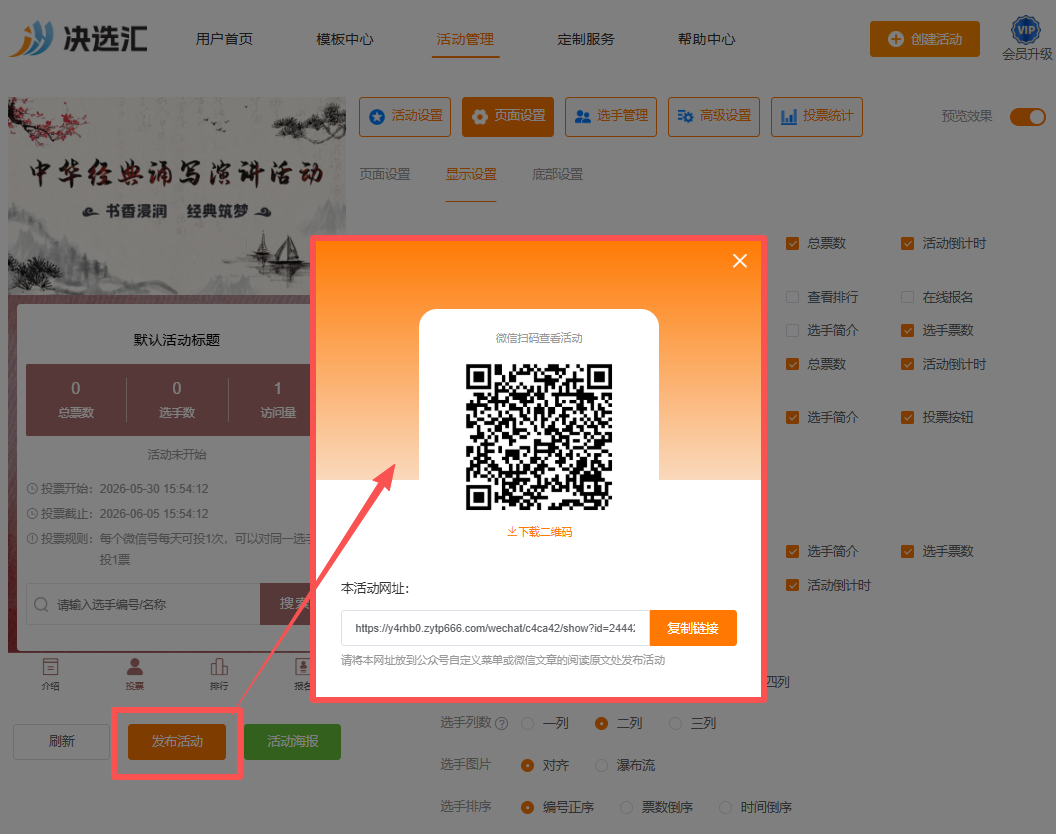The height and width of the screenshot is (834, 1056).
Task: Toggle first-row 活动倒计时 checkbox
Action: coord(908,243)
